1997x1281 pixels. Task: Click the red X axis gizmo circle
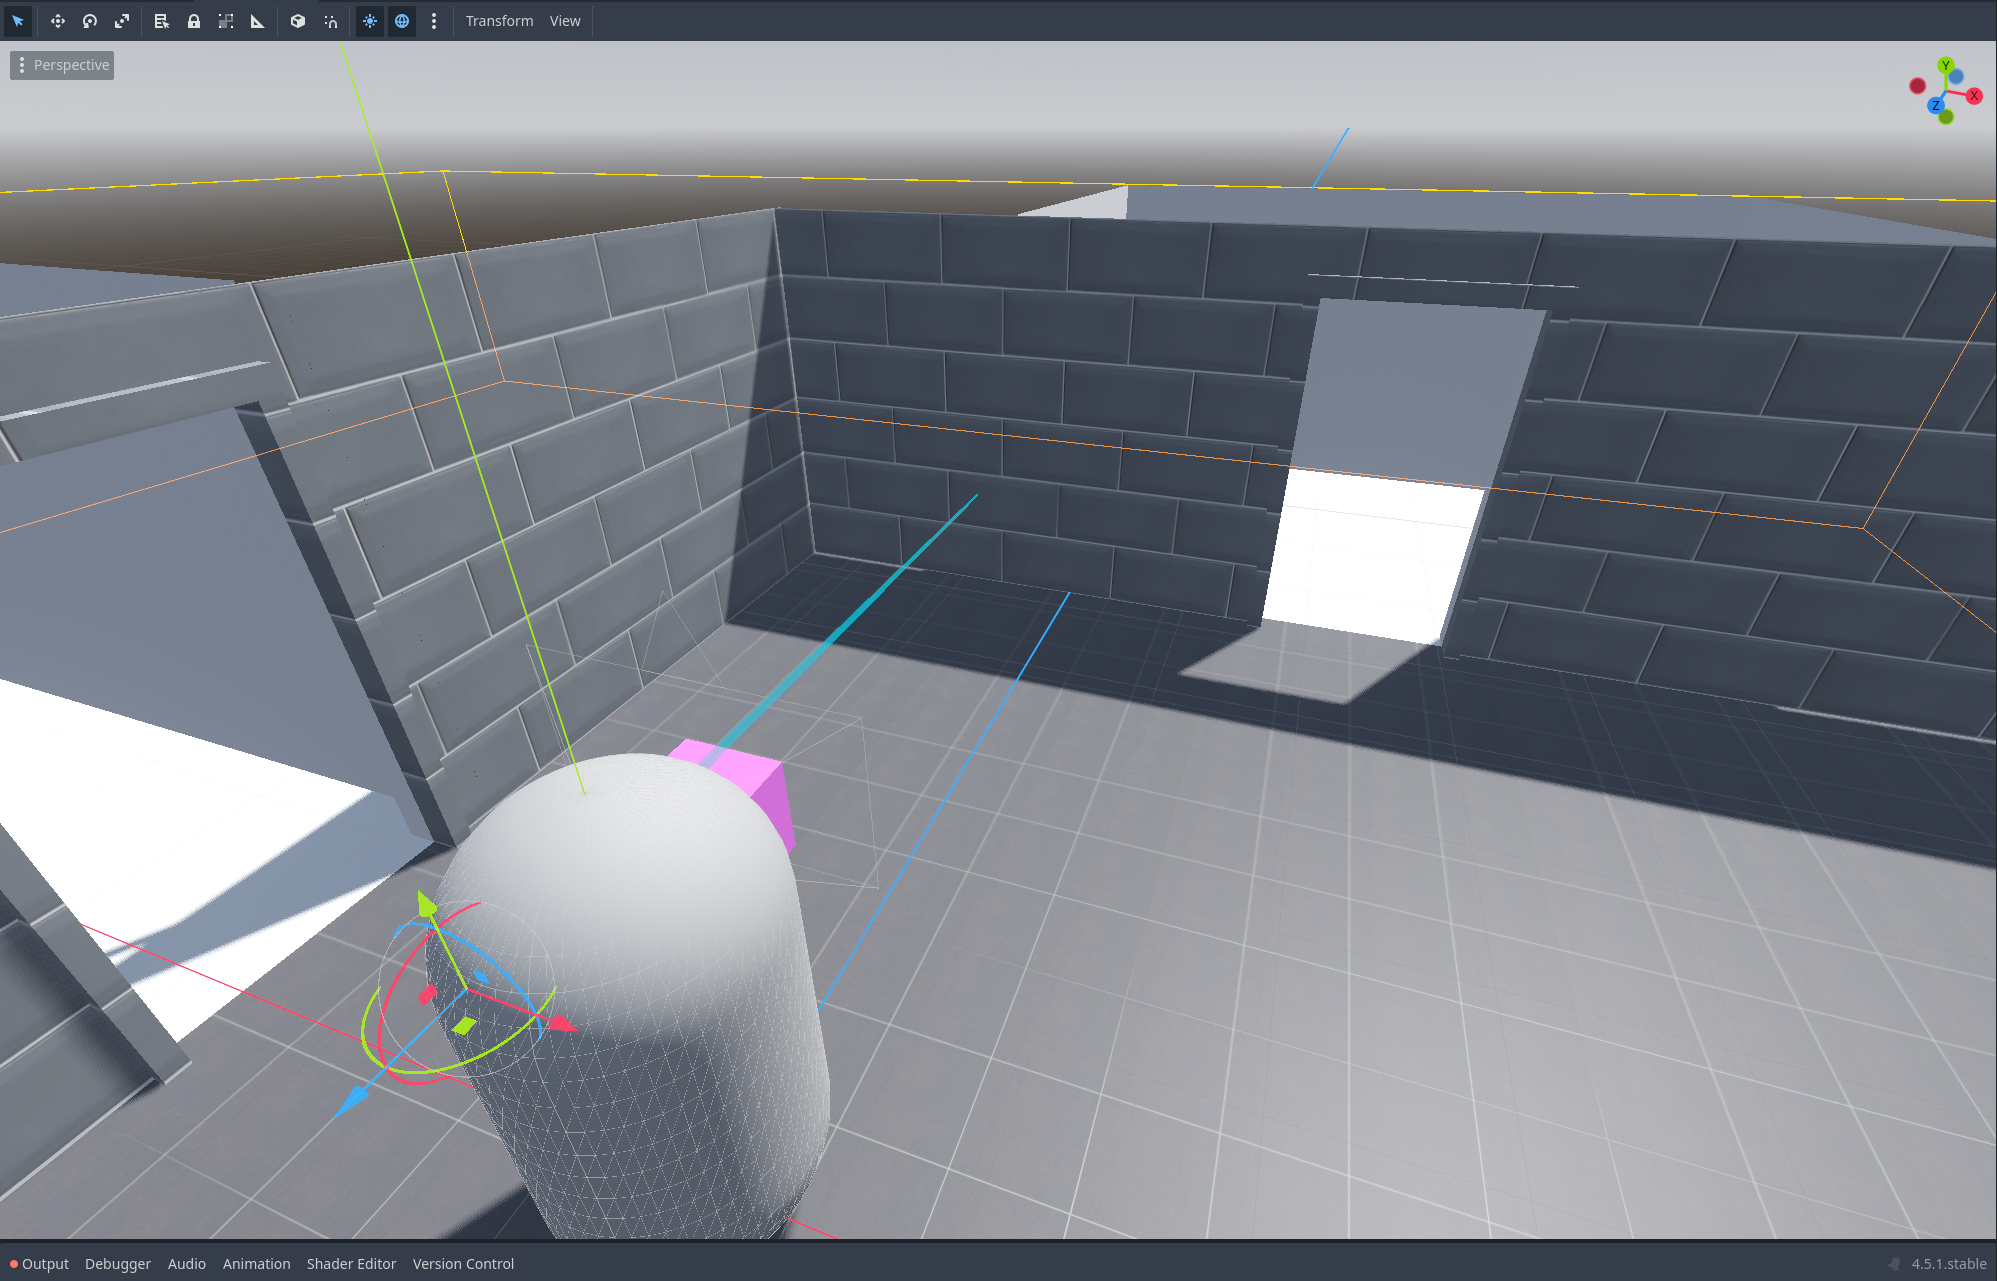(x=1974, y=96)
